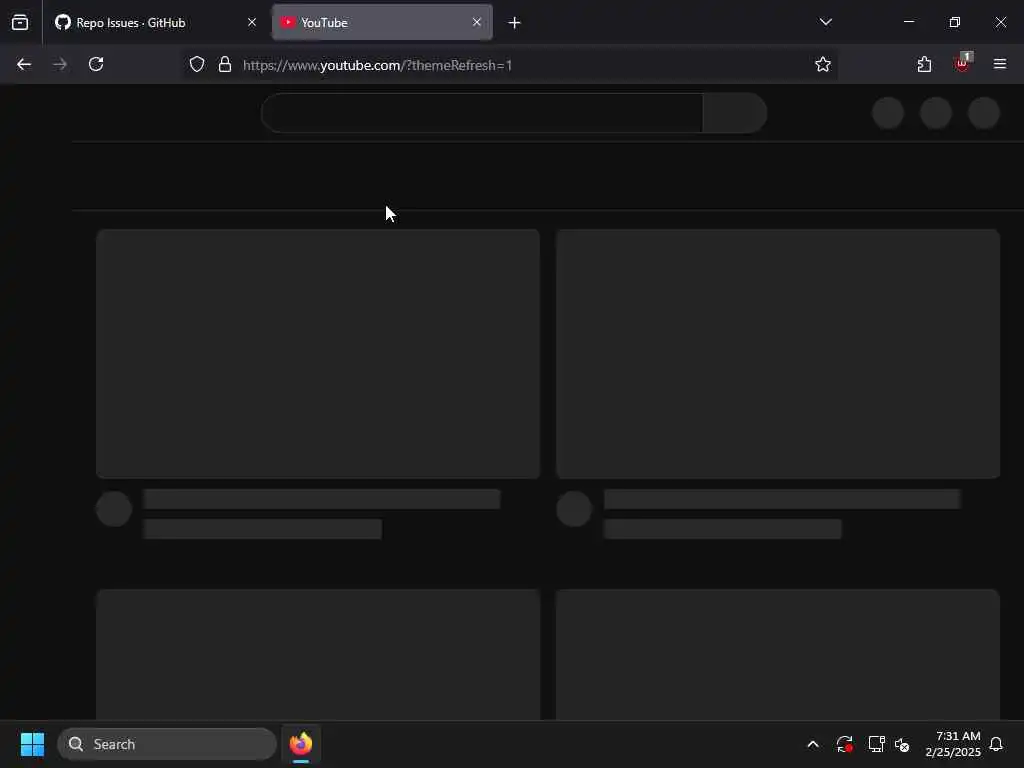This screenshot has width=1024, height=768.
Task: Open the Windows Start menu
Action: coord(32,744)
